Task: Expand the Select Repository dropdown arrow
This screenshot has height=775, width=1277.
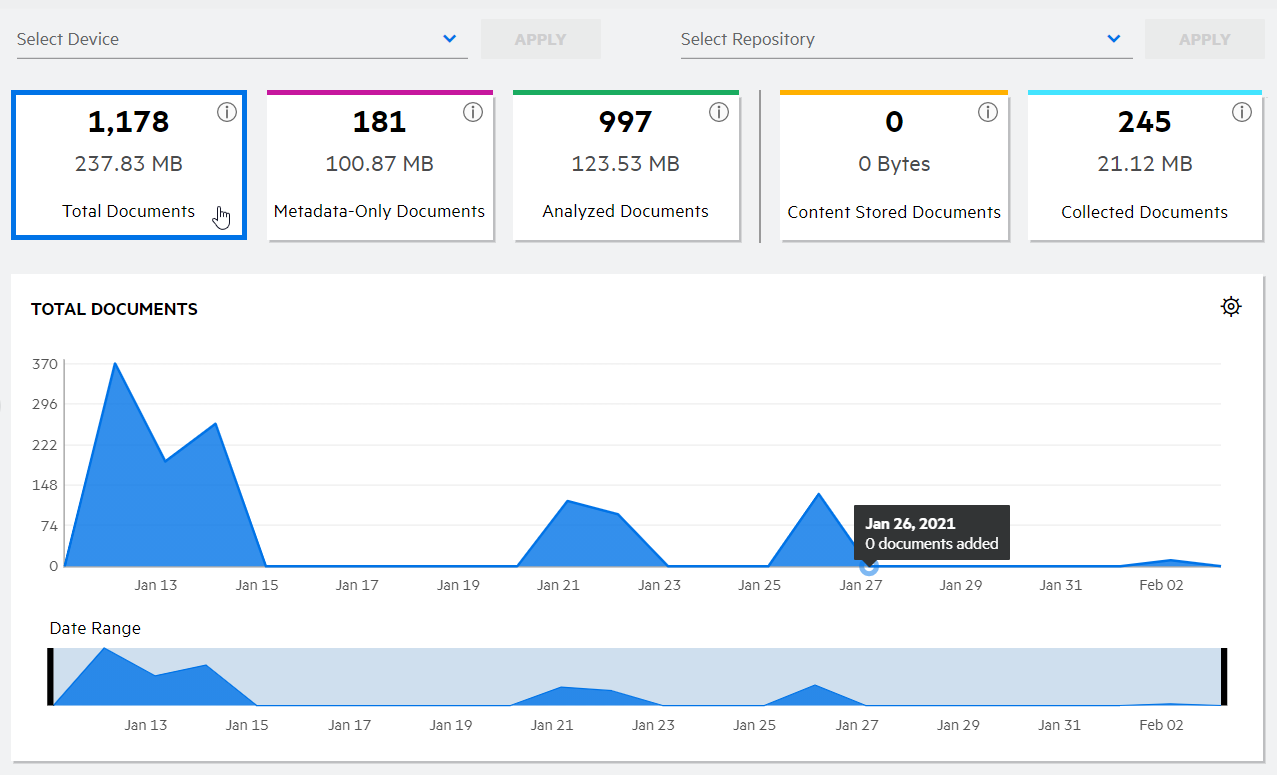Action: 1114,39
